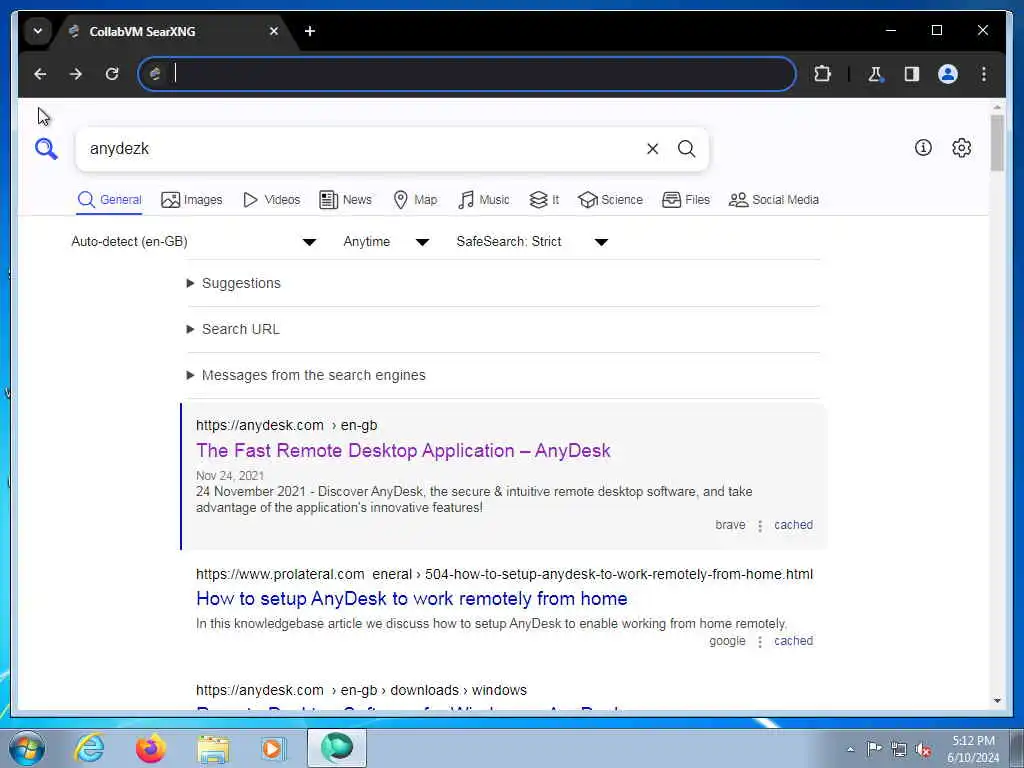Click the https://anydesk.com en-gb URL
Viewport: 1024px width, 768px height.
(287, 425)
